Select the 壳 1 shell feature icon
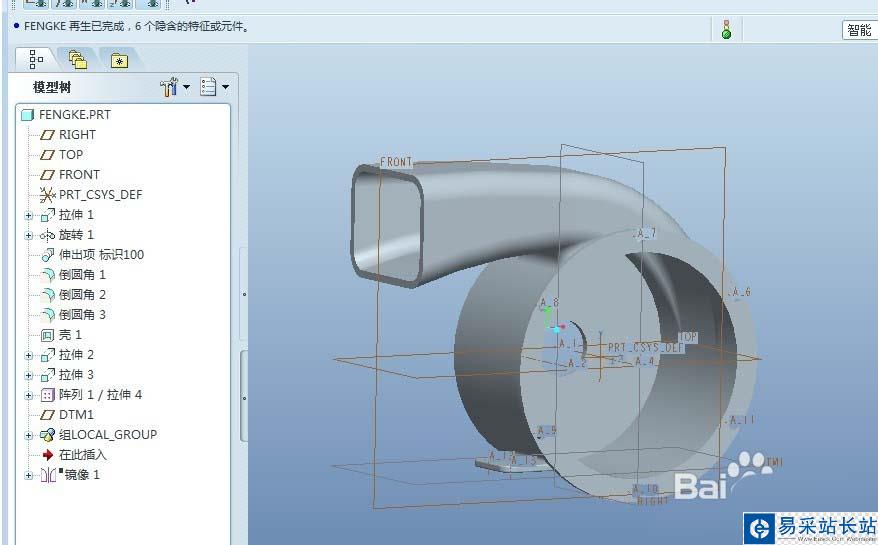Image resolution: width=878 pixels, height=545 pixels. 48,335
